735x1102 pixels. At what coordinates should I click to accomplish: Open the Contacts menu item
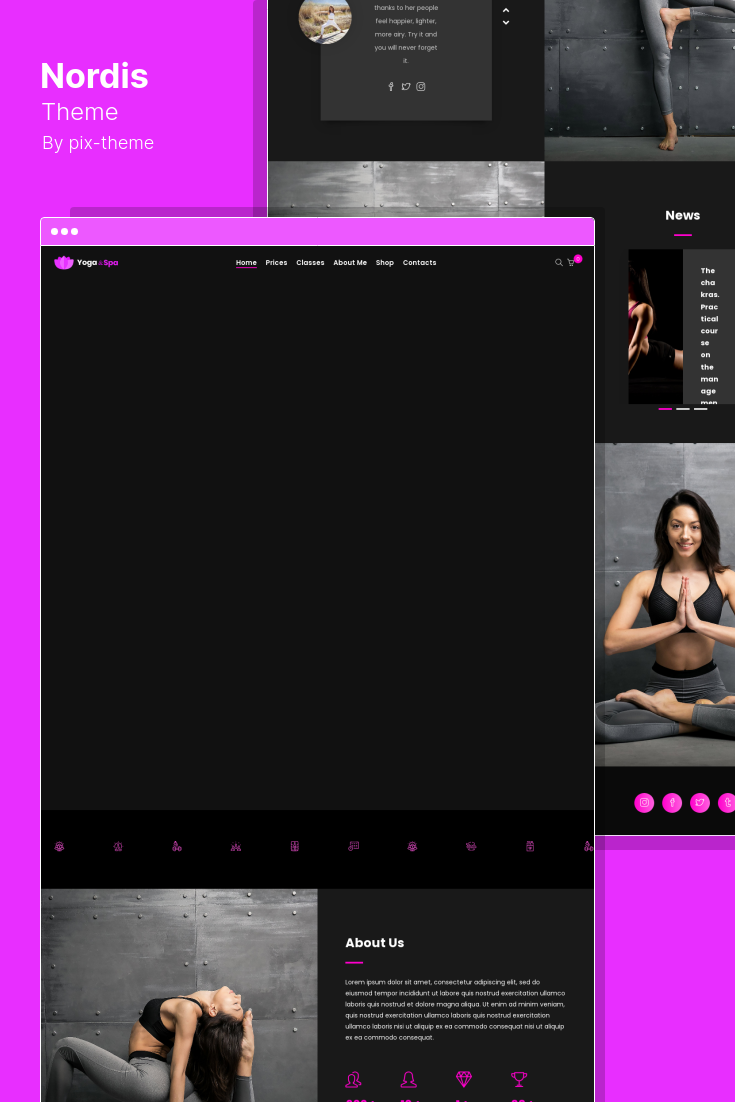[419, 263]
